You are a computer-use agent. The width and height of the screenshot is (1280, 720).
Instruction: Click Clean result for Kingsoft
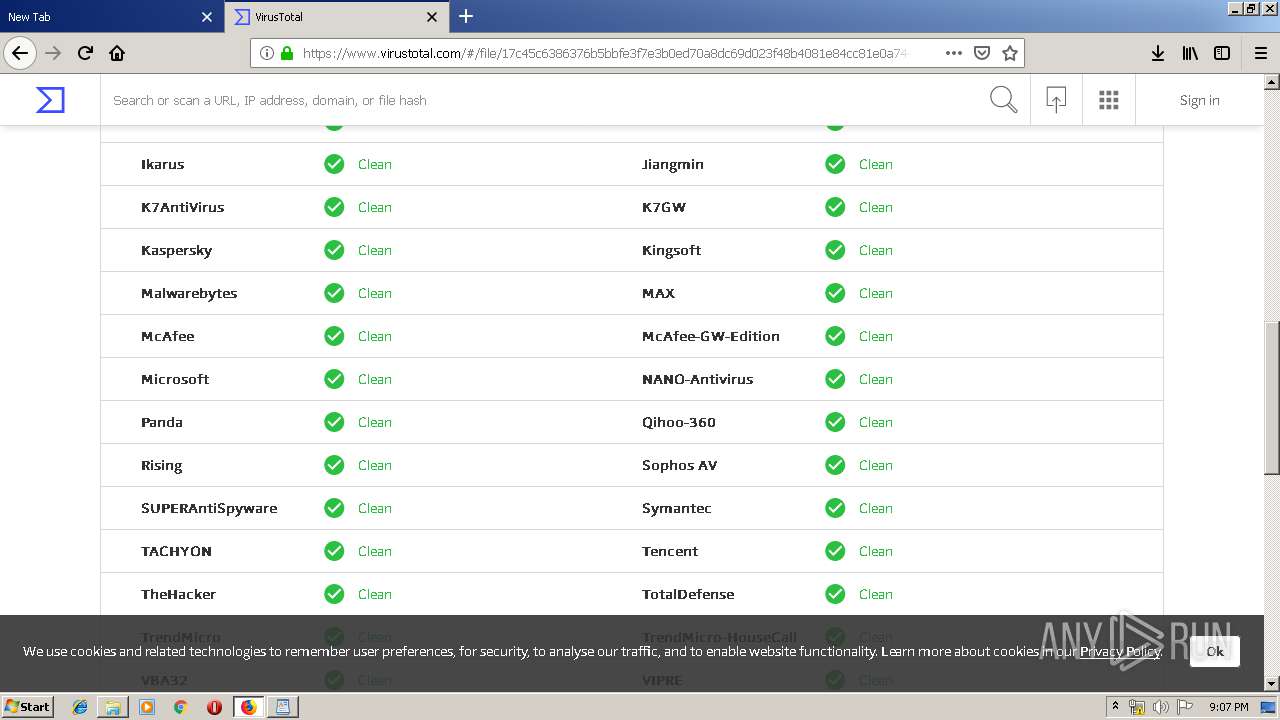[876, 250]
